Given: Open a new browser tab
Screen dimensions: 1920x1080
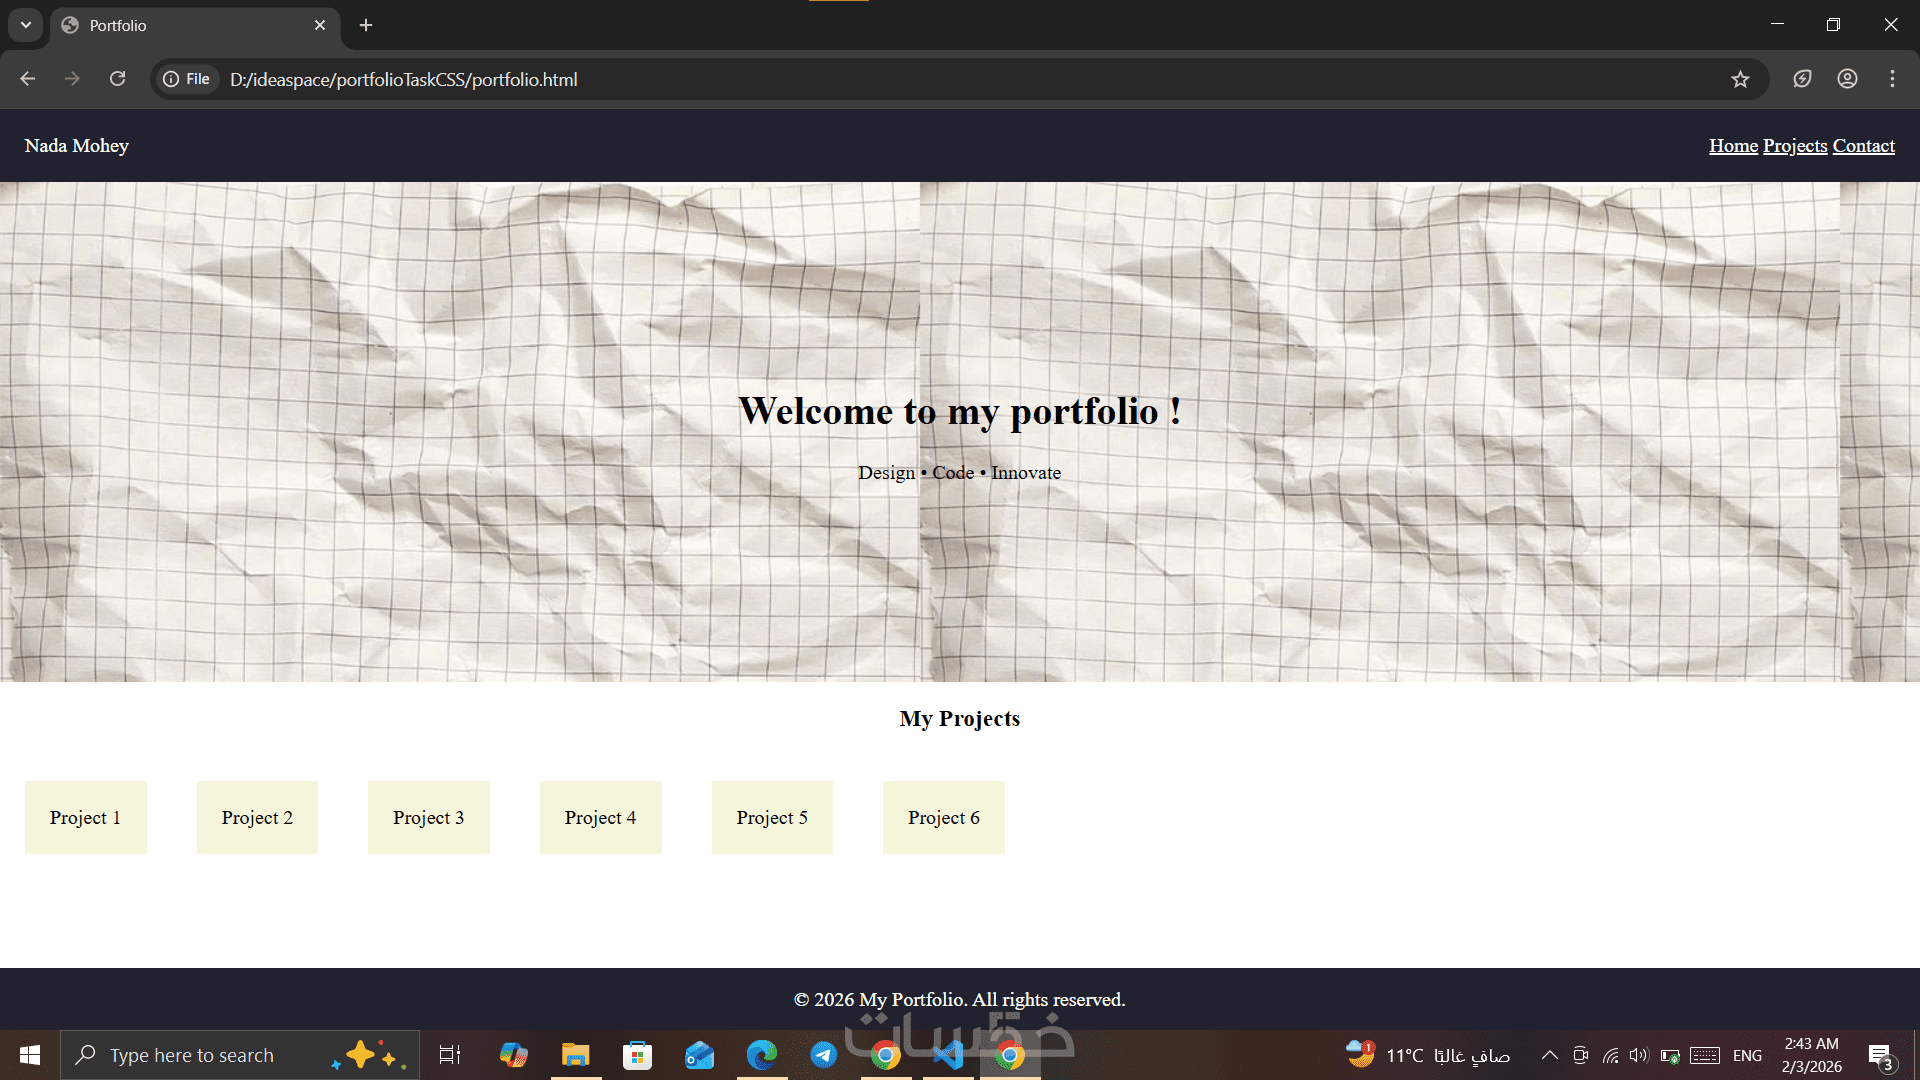Looking at the screenshot, I should (366, 25).
